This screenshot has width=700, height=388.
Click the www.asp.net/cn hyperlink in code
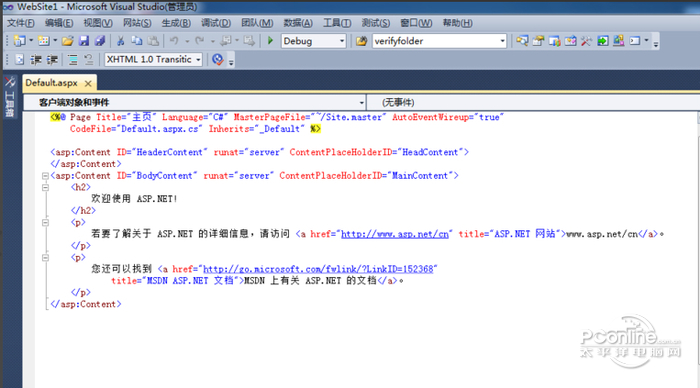(395, 234)
